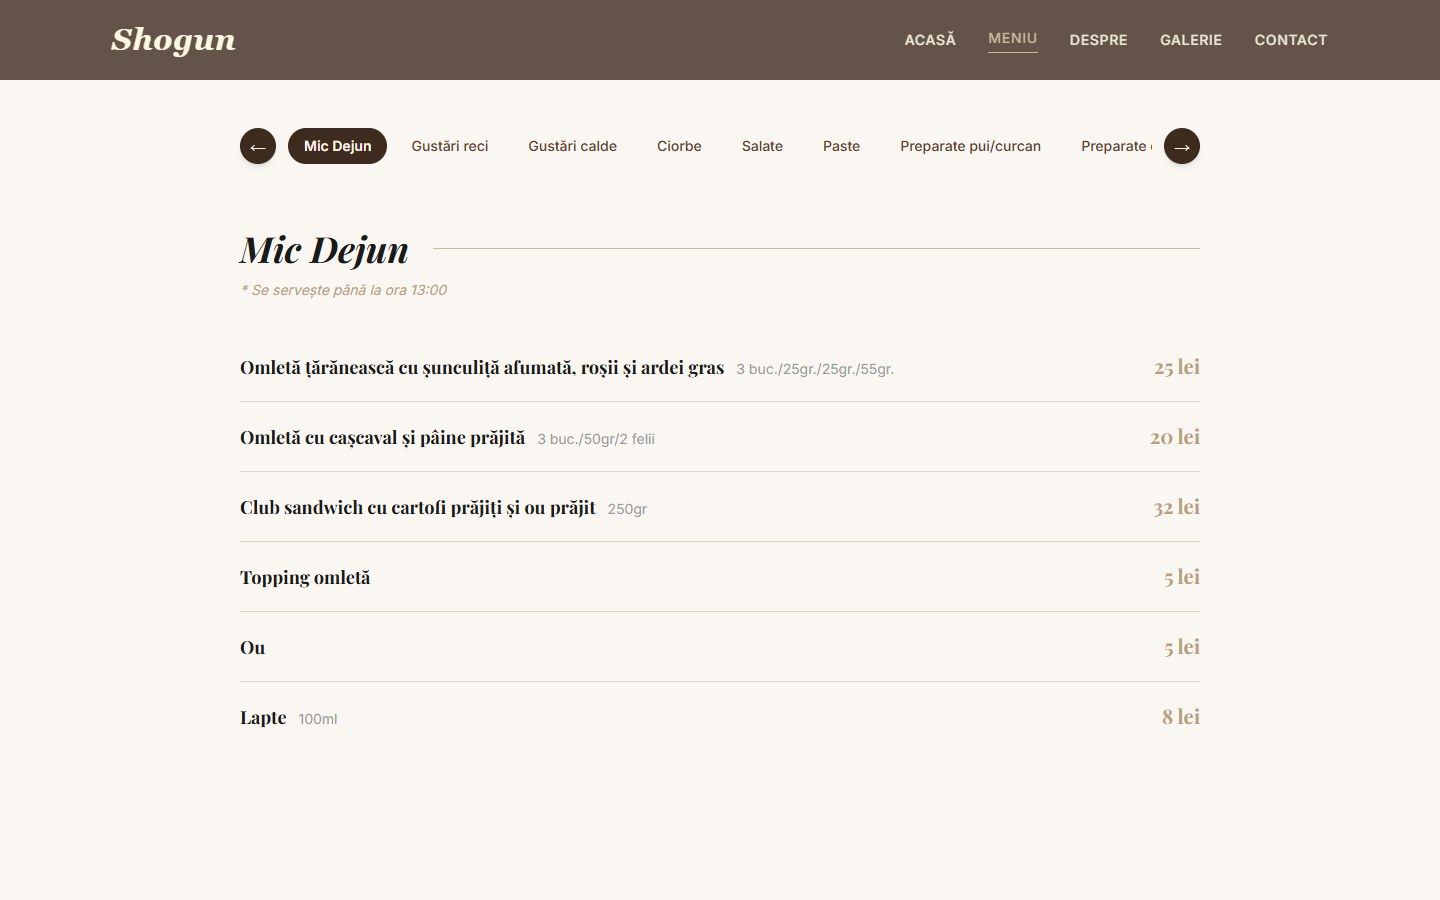Select the Topping omletă item
The height and width of the screenshot is (900, 1440).
click(x=305, y=577)
